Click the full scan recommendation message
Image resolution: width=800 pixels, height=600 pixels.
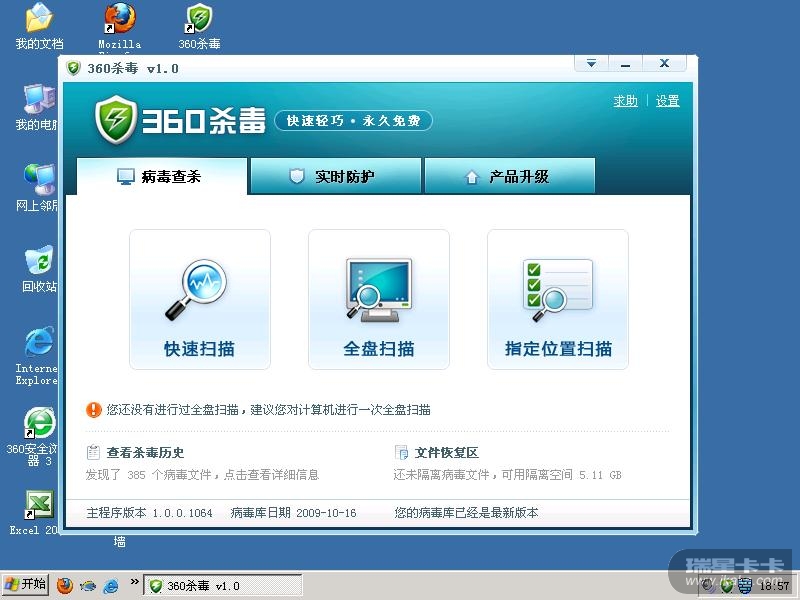click(x=268, y=410)
